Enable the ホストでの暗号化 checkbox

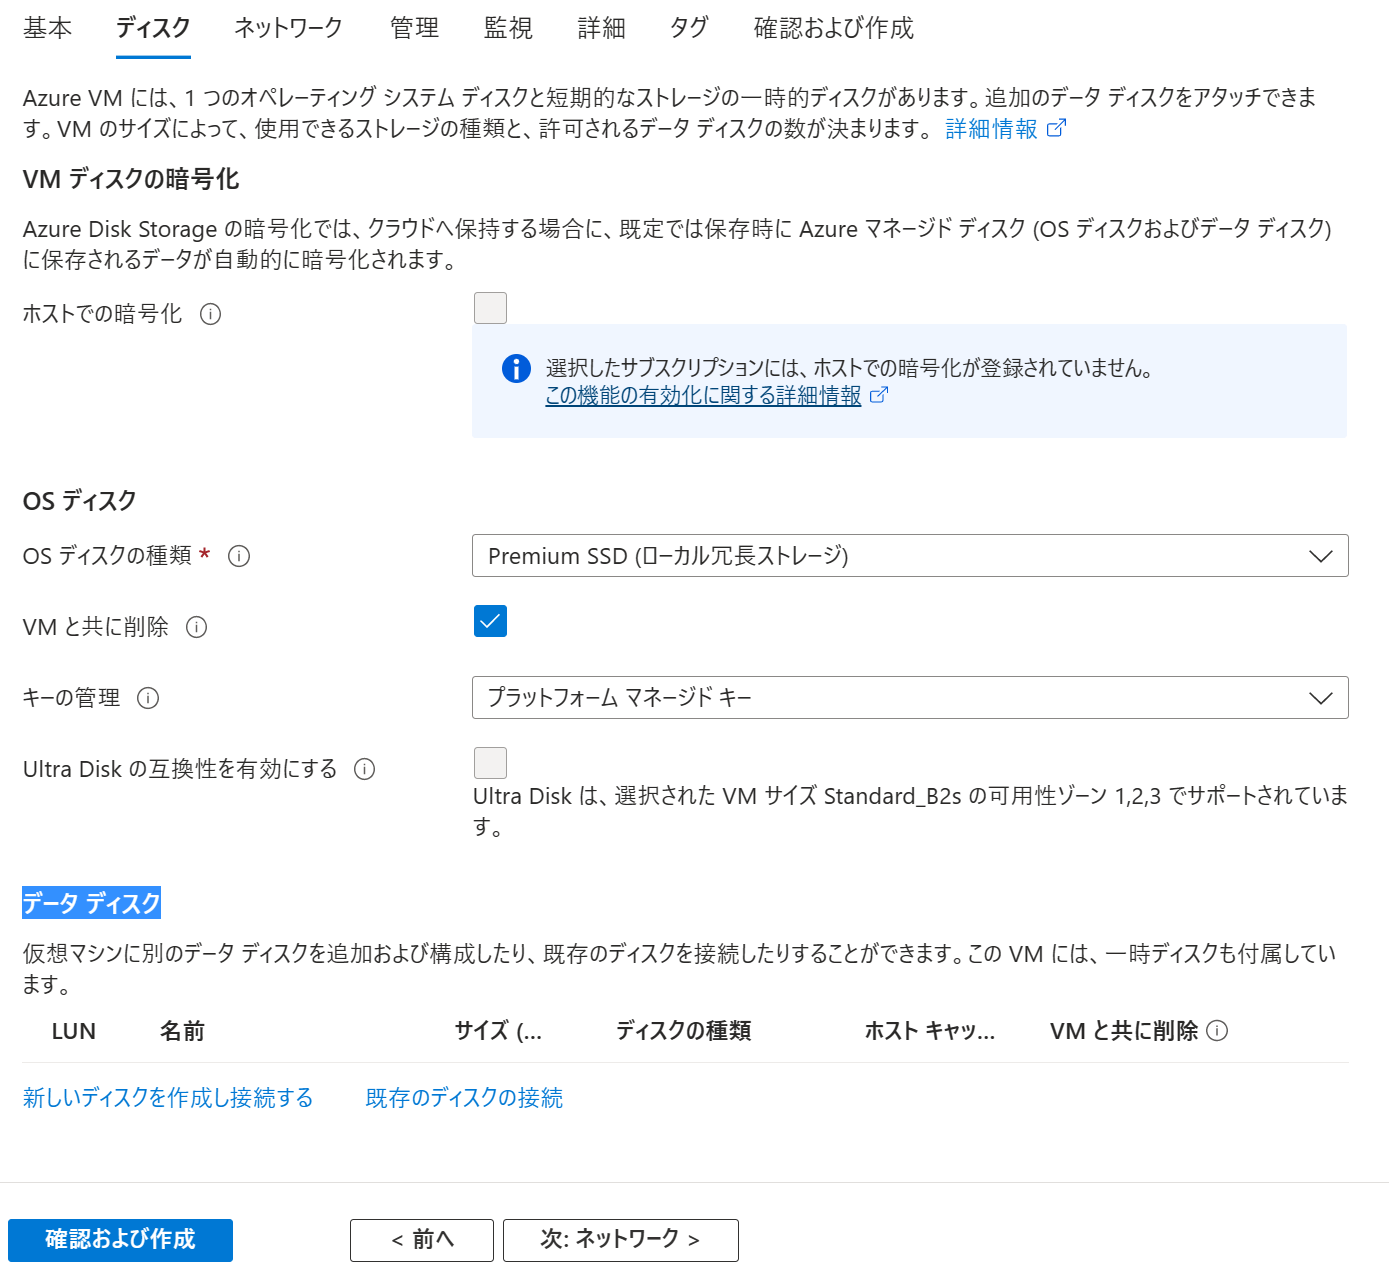click(490, 308)
